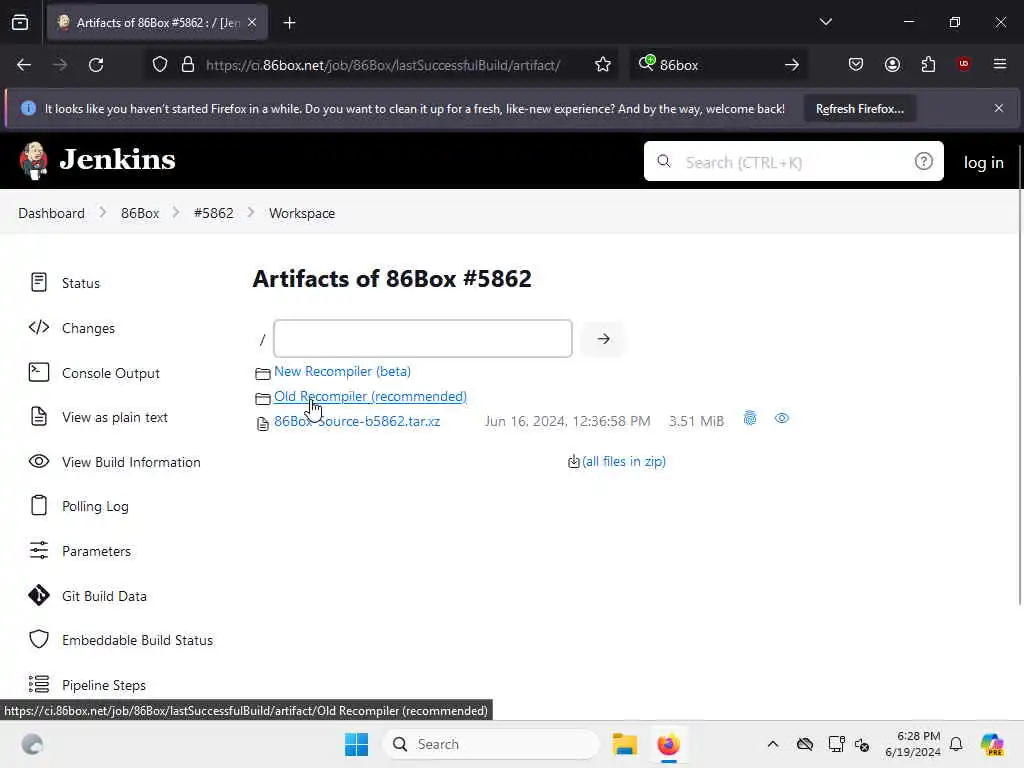1024x768 pixels.
Task: Open the Console Output terminal icon
Action: coord(39,372)
